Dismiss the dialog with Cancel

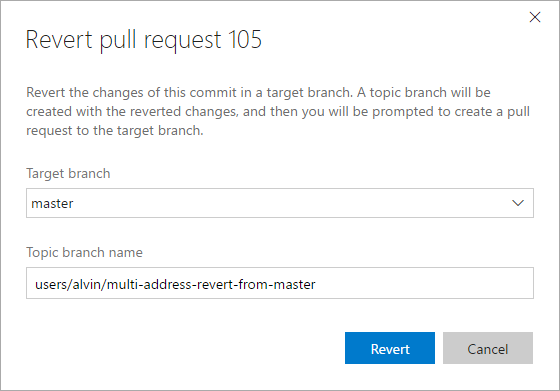point(488,348)
